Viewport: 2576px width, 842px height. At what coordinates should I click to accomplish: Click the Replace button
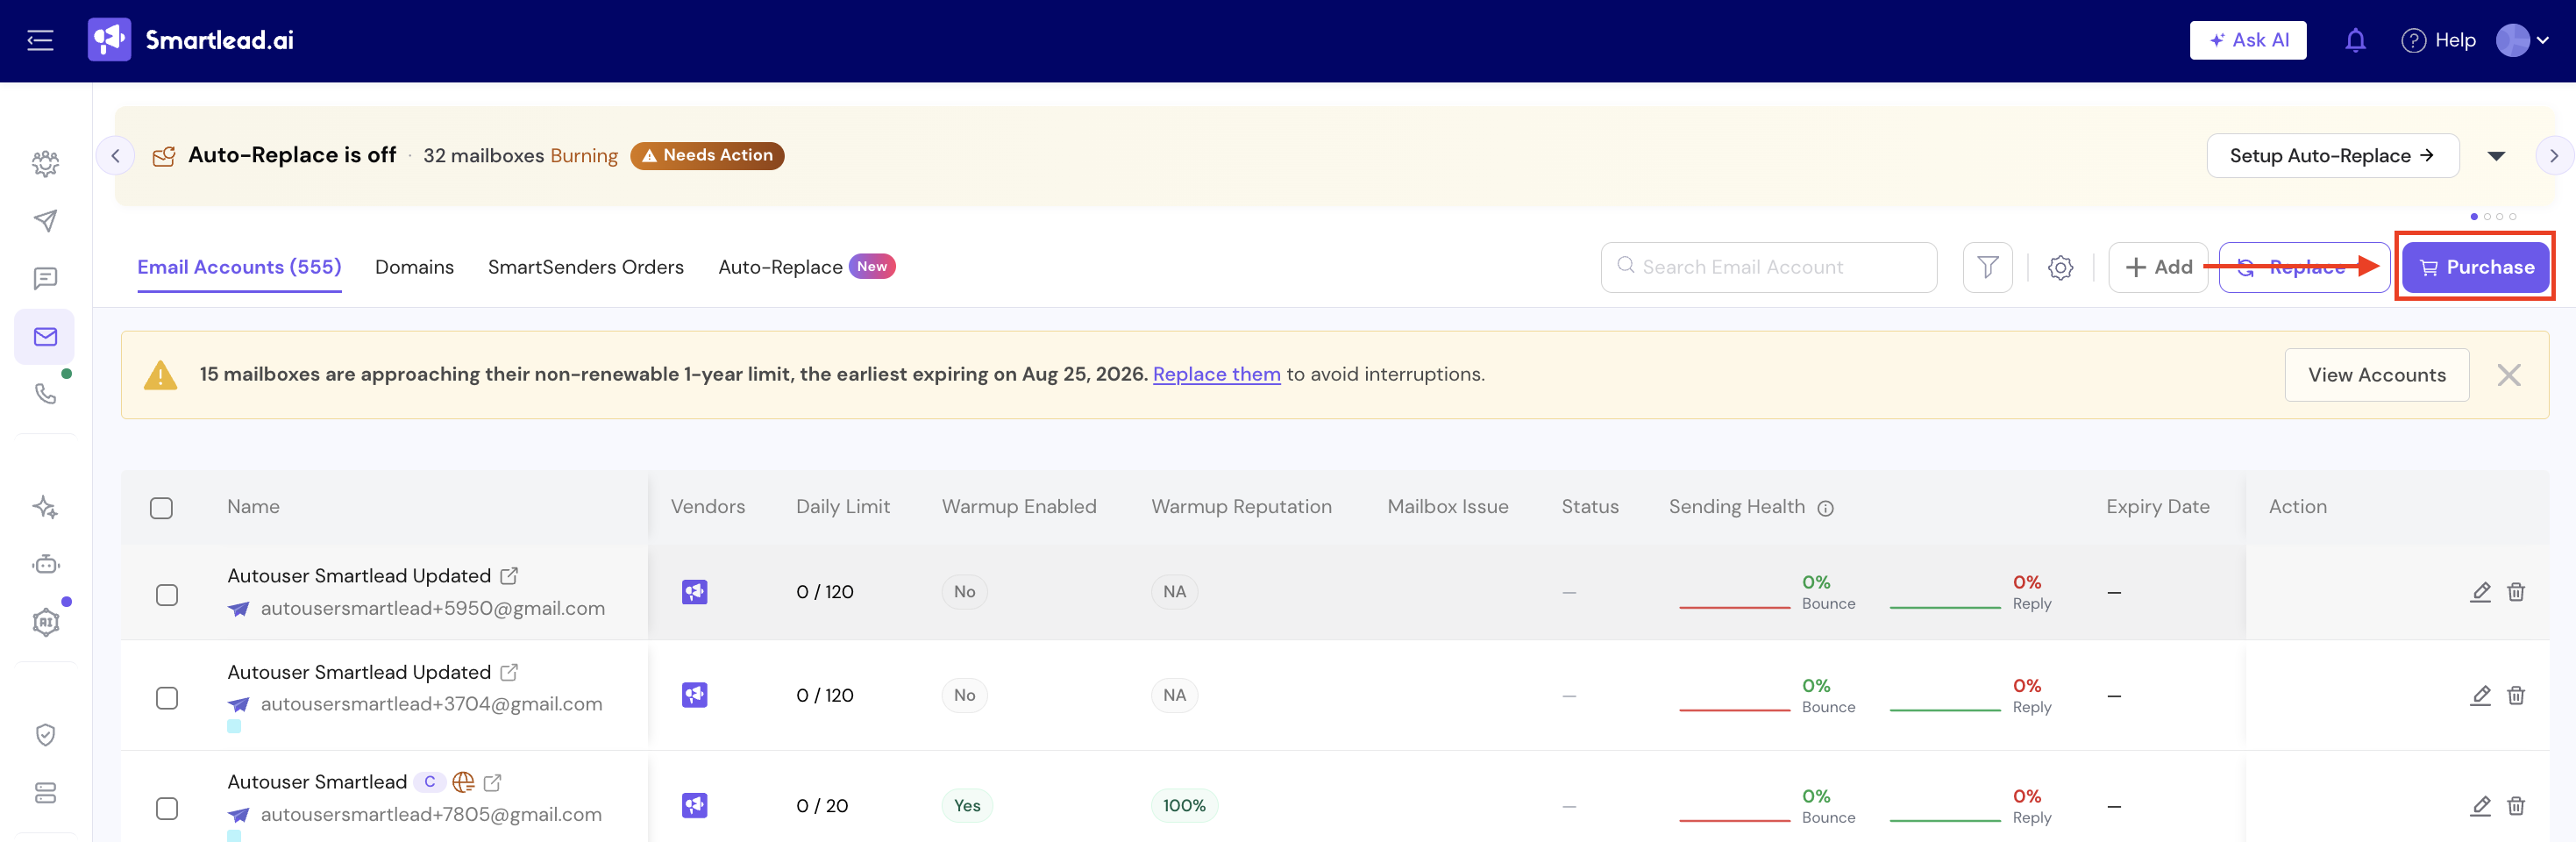pyautogui.click(x=2304, y=267)
